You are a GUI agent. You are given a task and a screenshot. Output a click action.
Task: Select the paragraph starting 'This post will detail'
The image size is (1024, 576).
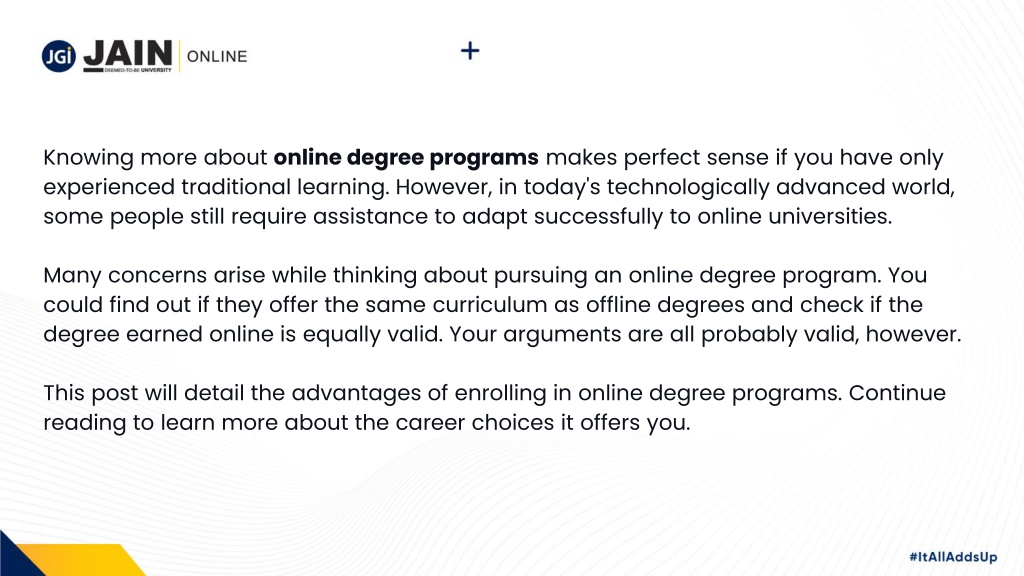(x=494, y=408)
